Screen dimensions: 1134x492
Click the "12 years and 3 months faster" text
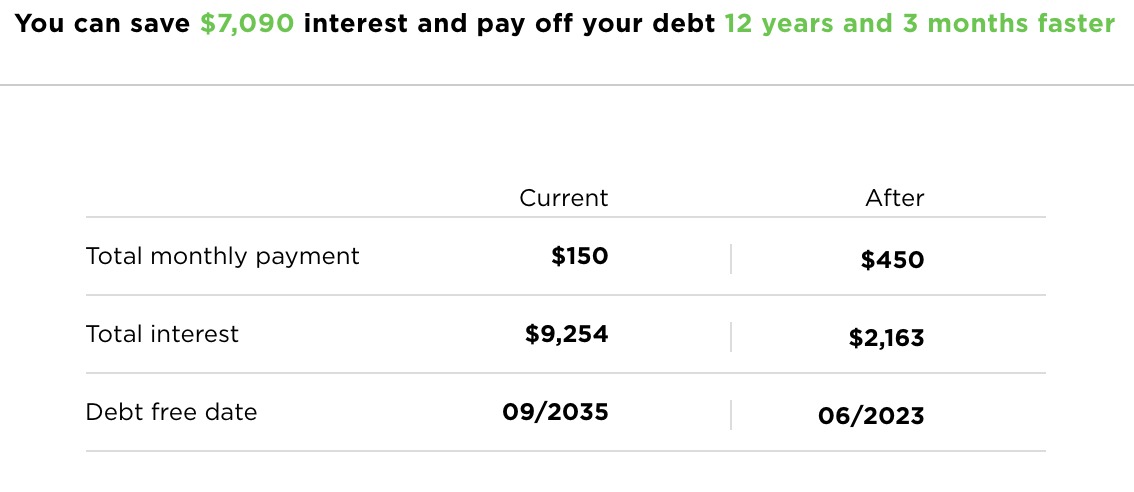pos(919,23)
